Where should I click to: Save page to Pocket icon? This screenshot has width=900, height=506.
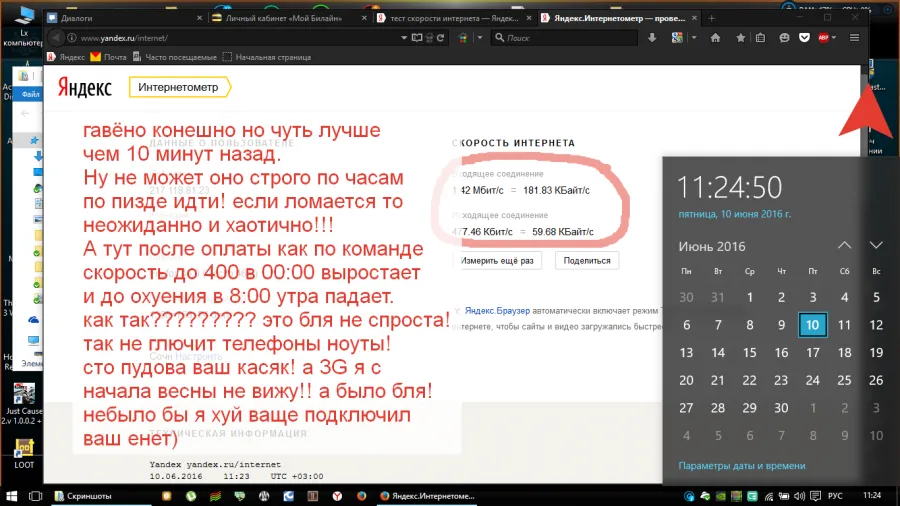[804, 38]
